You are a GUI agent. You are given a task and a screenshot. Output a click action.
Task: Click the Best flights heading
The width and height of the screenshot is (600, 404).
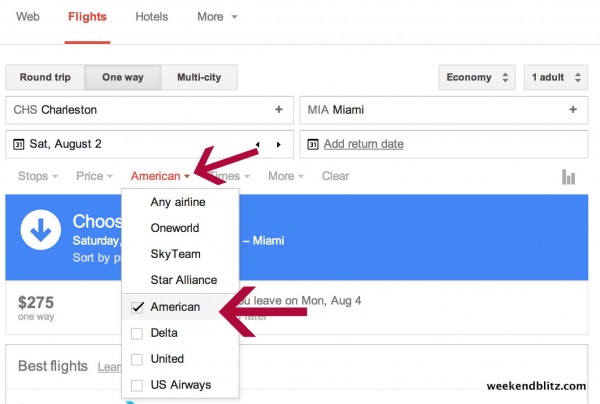53,366
